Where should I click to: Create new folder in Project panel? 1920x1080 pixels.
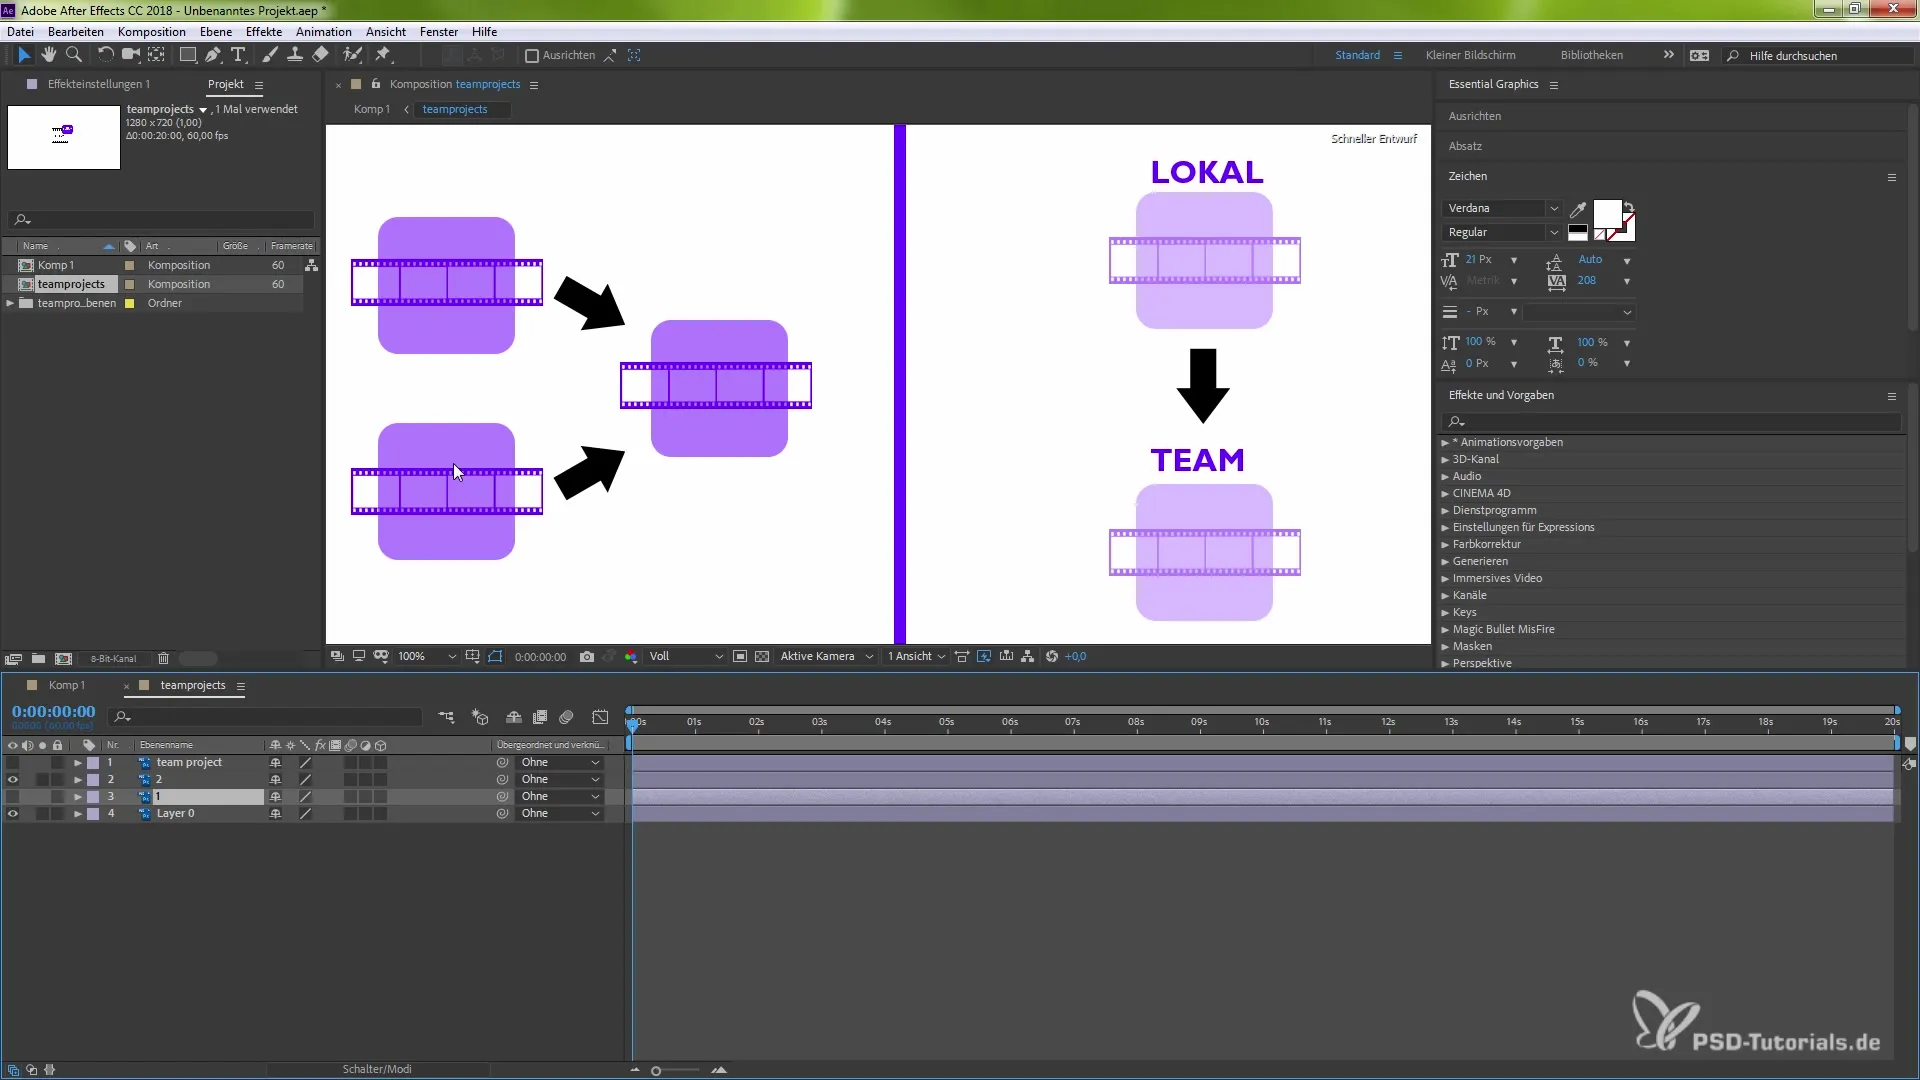click(x=38, y=659)
